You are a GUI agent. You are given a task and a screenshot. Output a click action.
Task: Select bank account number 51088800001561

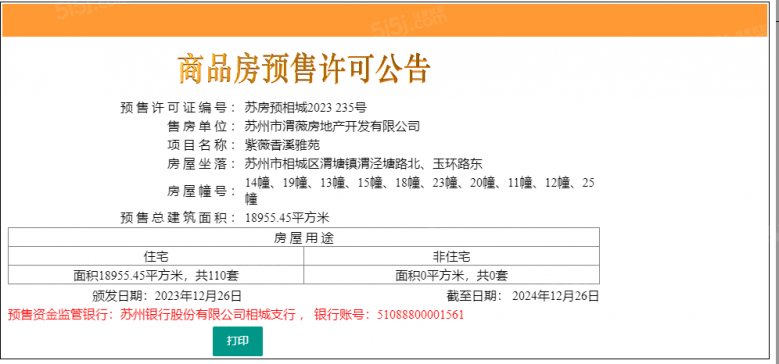420,315
